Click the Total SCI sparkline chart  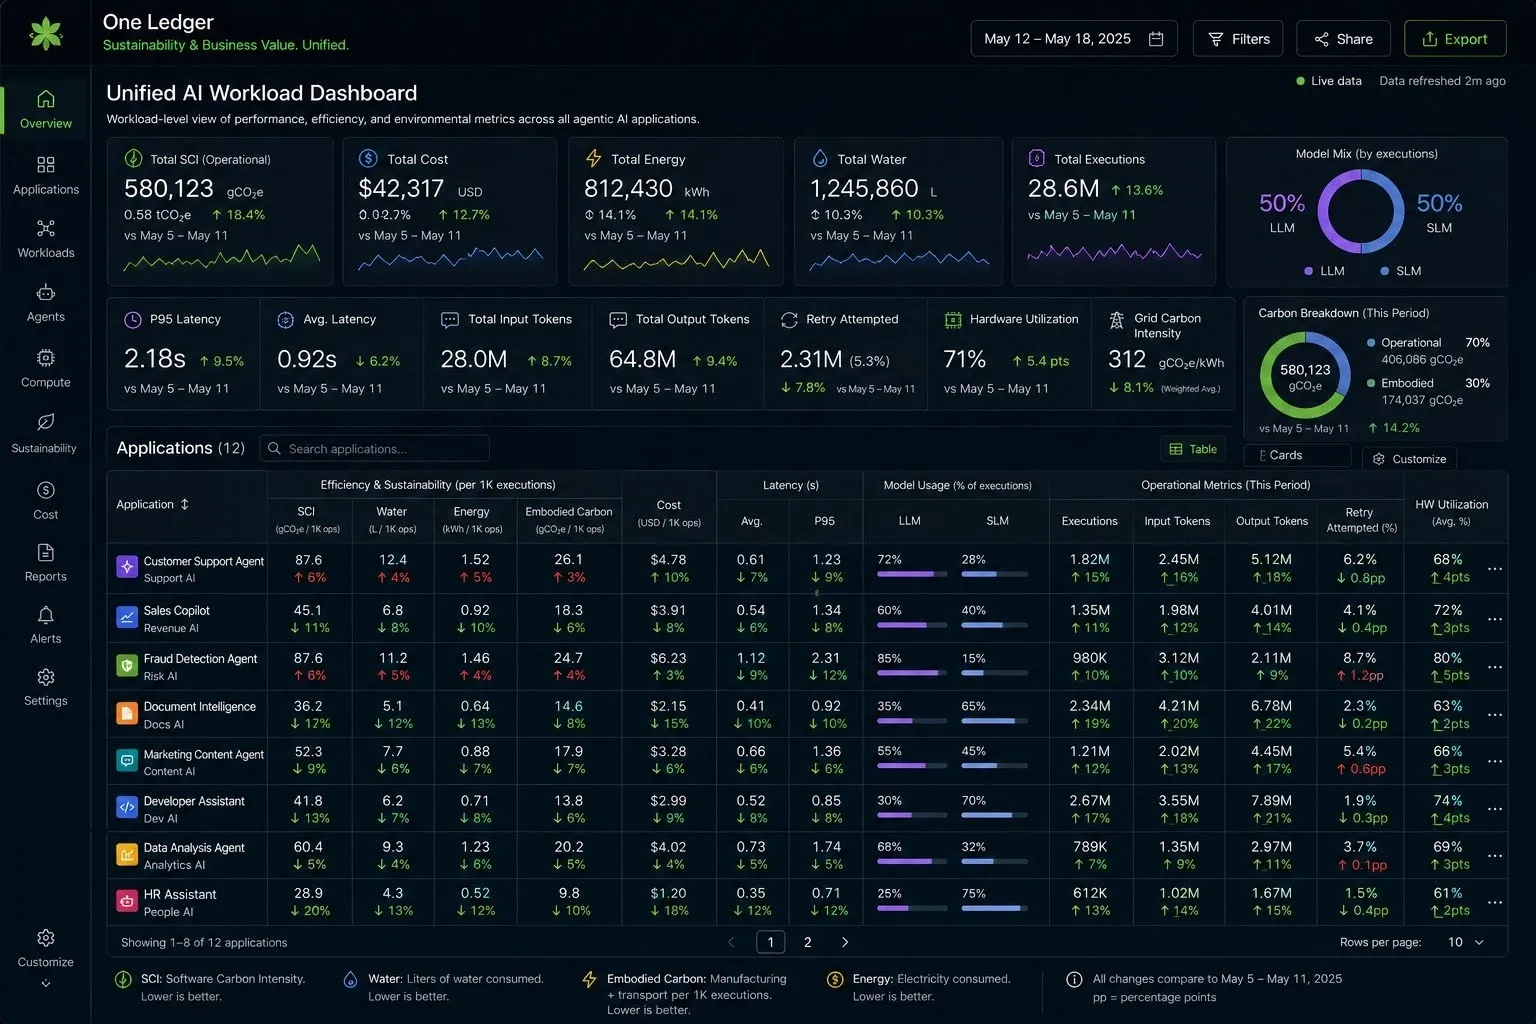click(x=221, y=258)
